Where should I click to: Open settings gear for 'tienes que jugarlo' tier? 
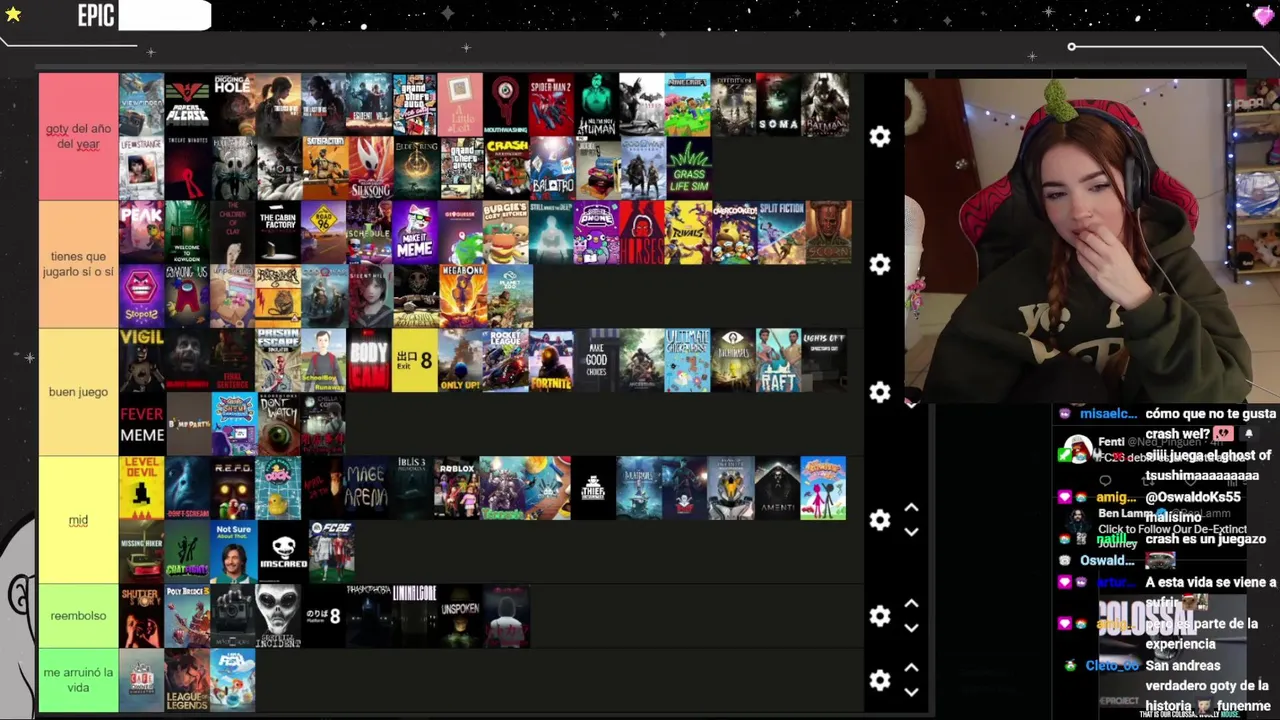pos(879,264)
